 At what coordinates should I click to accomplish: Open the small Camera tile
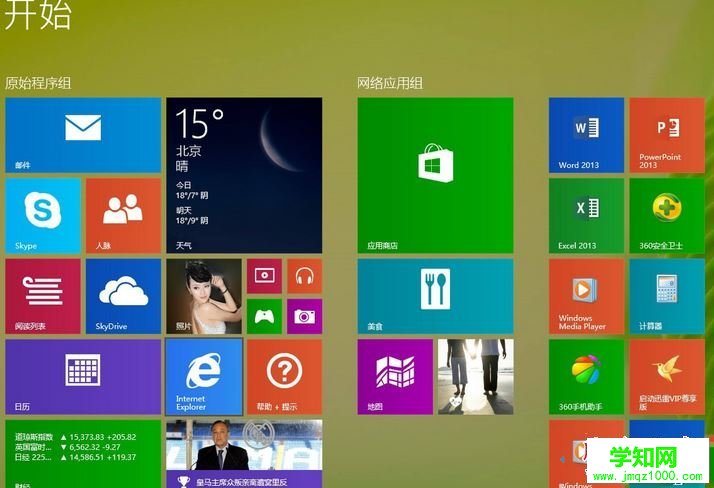tap(305, 316)
